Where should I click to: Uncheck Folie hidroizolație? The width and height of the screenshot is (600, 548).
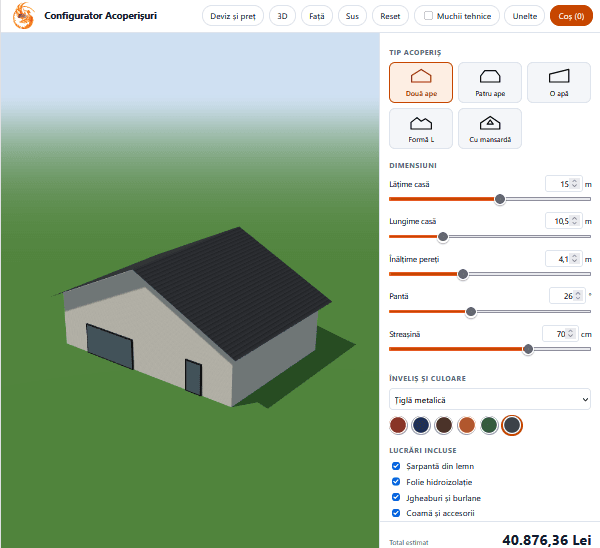tap(396, 481)
